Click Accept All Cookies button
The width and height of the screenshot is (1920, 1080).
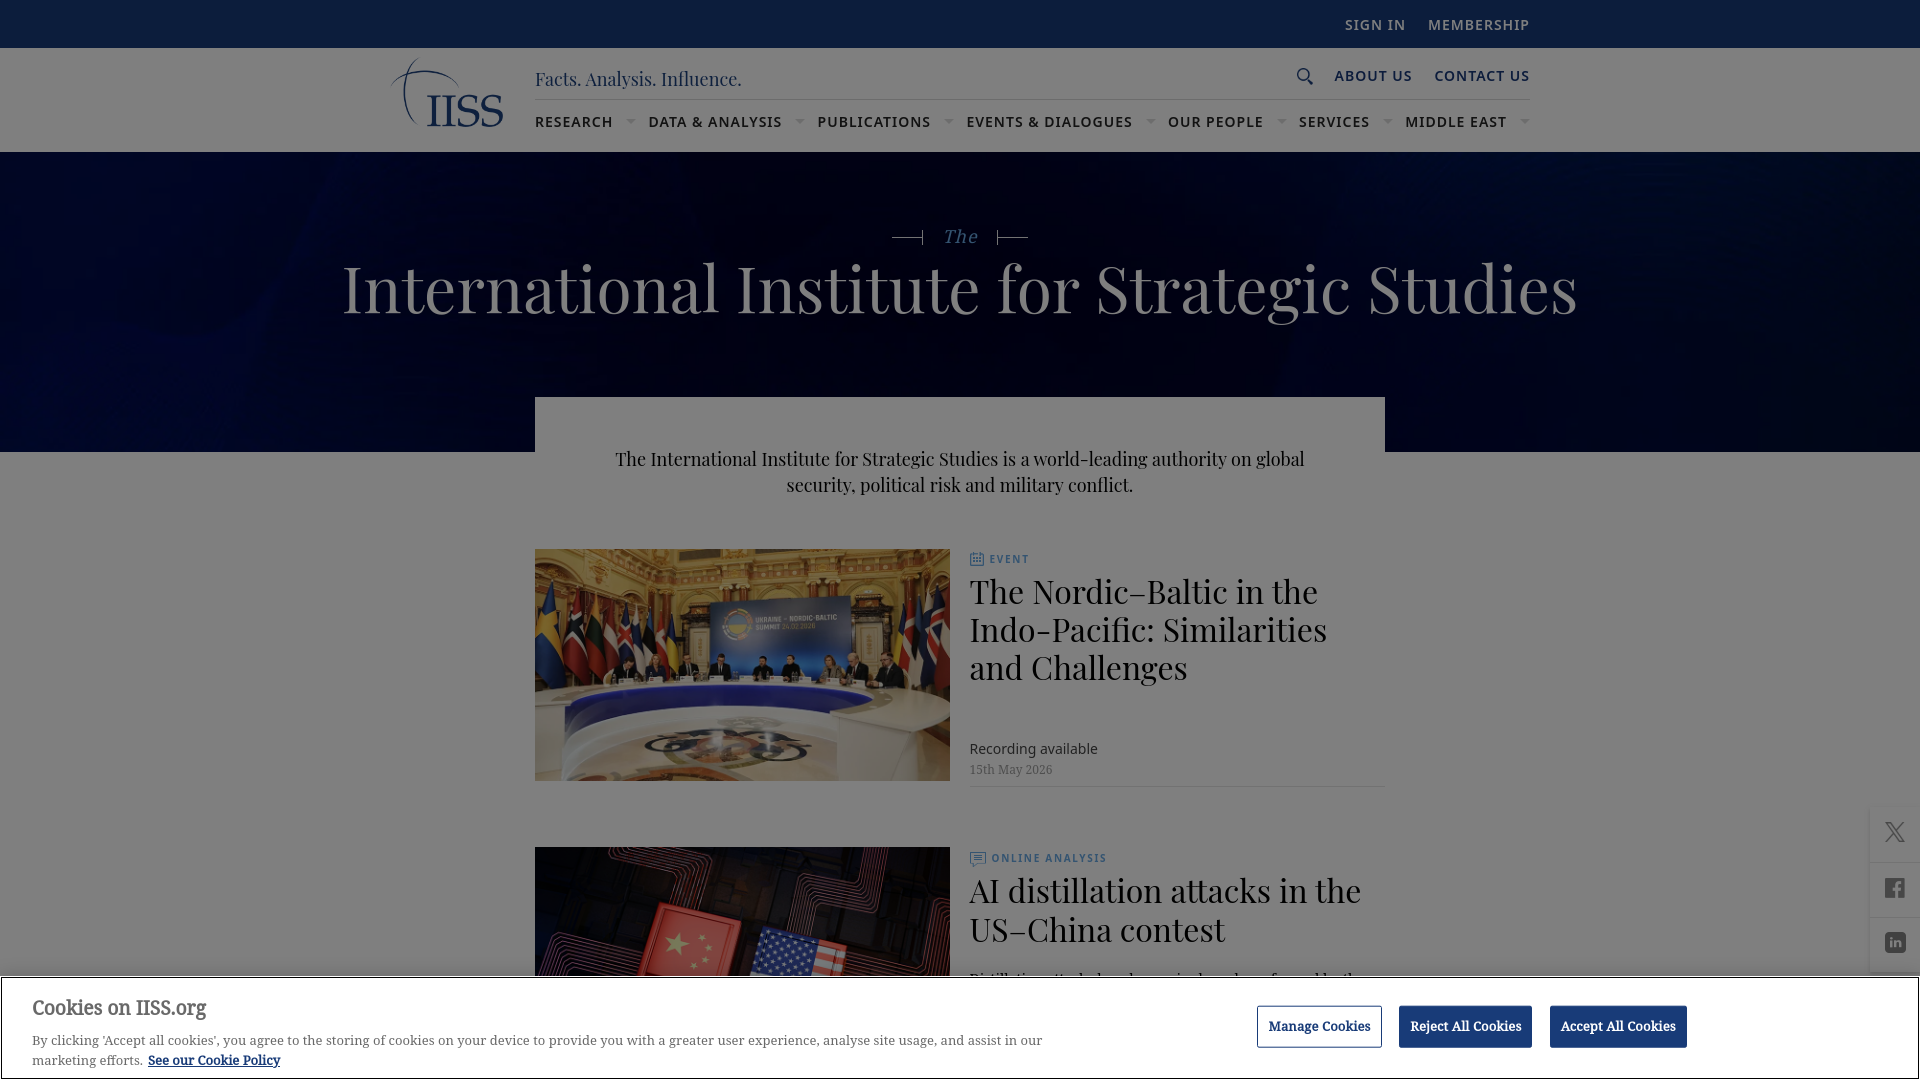coord(1618,1027)
